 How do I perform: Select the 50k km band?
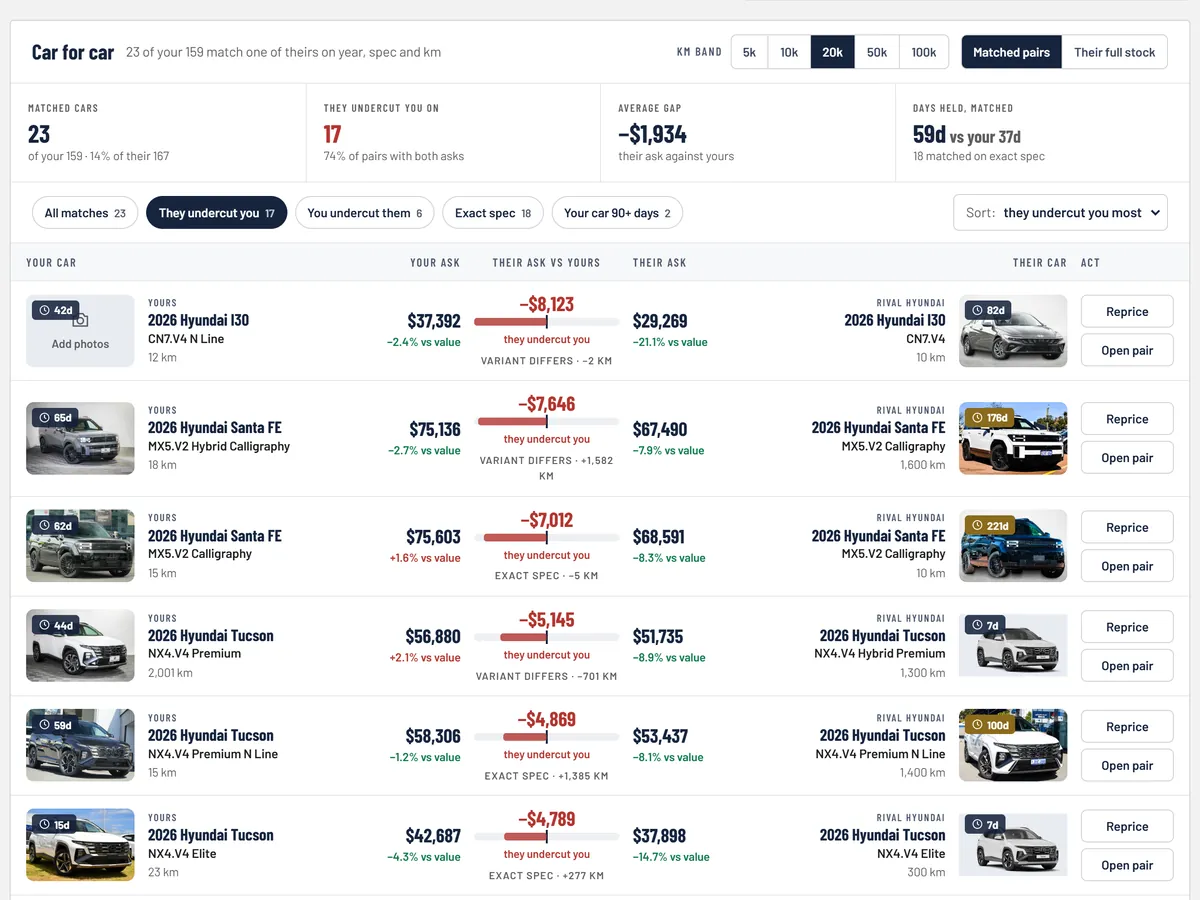tap(877, 52)
